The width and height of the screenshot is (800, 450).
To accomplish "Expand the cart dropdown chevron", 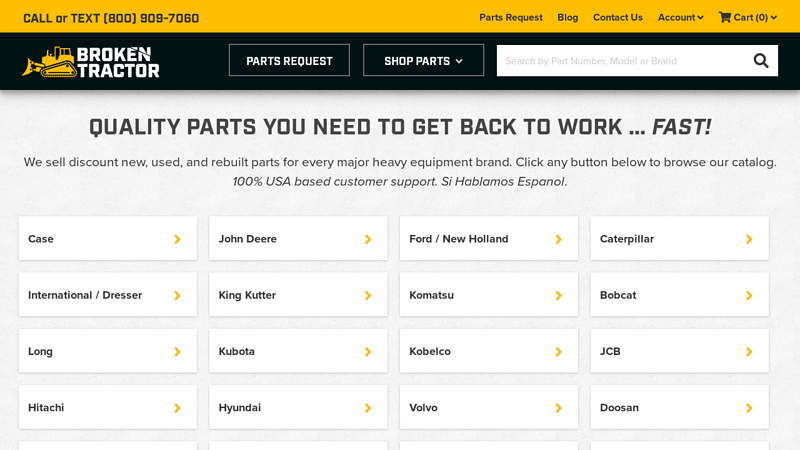I will [x=773, y=17].
